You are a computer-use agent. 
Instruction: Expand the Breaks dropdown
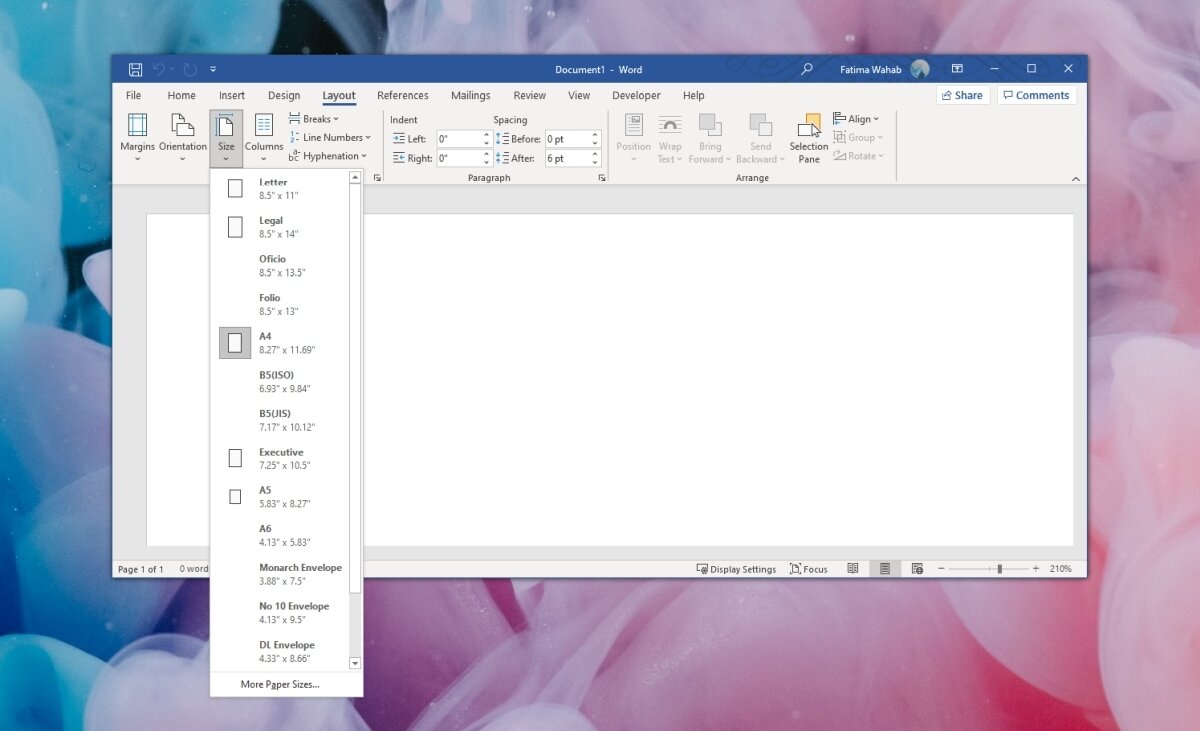[x=314, y=118]
